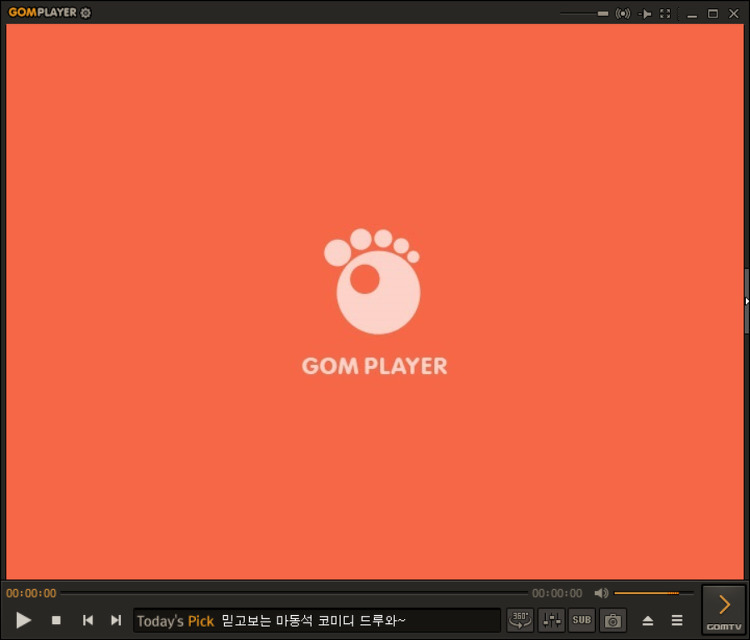Viewport: 750px width, 640px height.
Task: Start playback with the Play button
Action: coord(23,620)
